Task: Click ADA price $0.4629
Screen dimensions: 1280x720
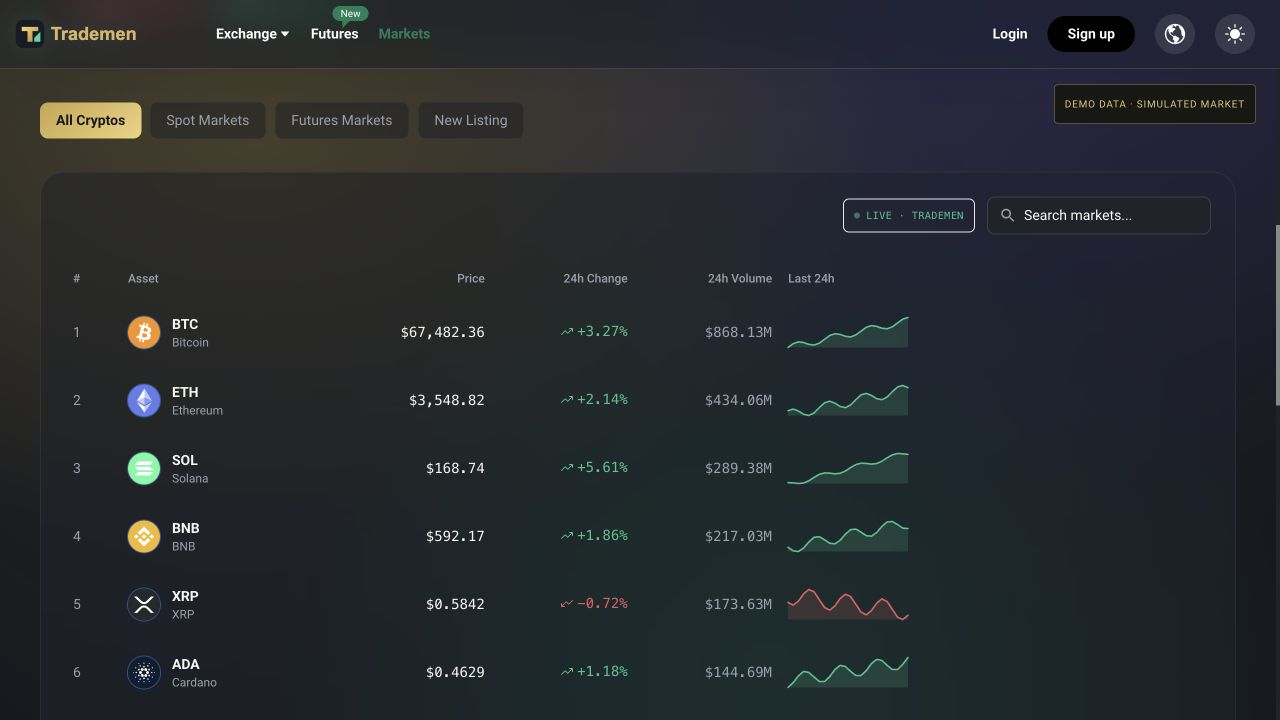Action: (x=455, y=672)
